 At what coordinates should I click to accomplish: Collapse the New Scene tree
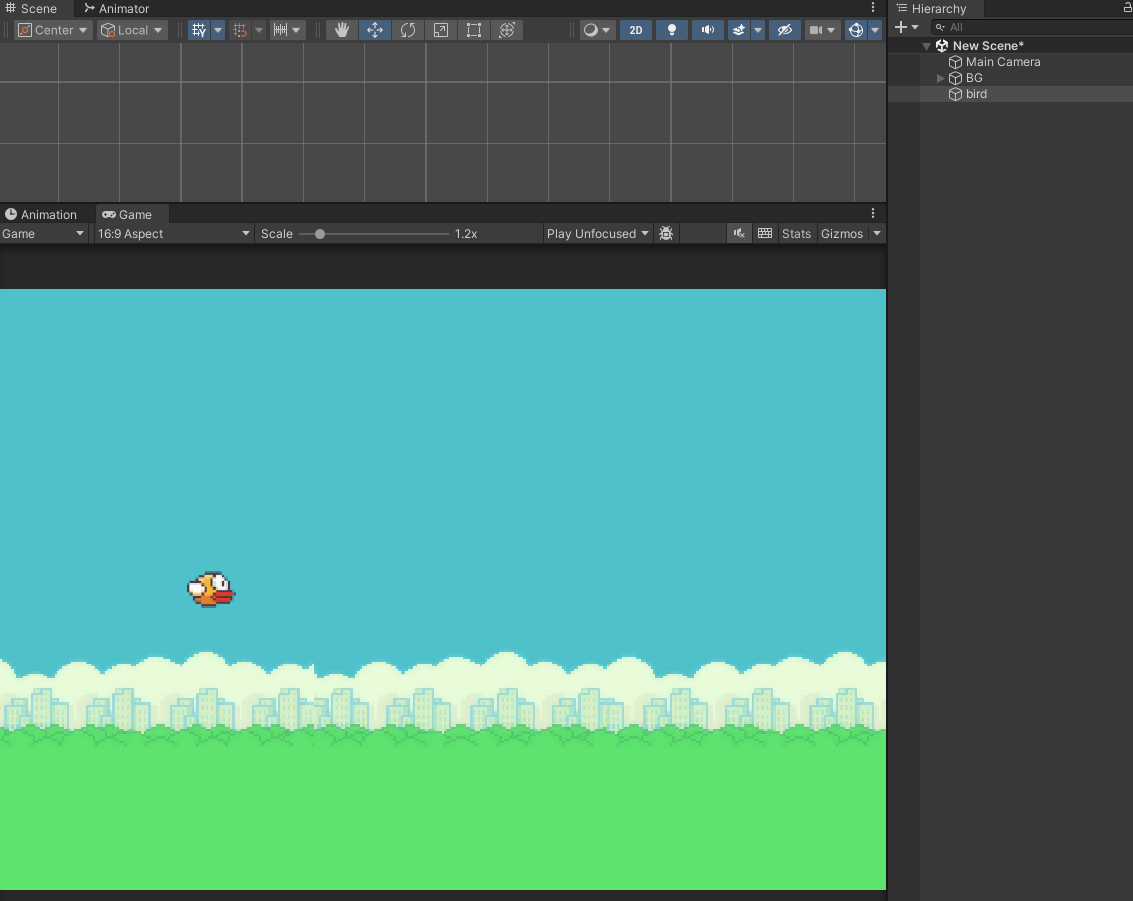point(926,46)
